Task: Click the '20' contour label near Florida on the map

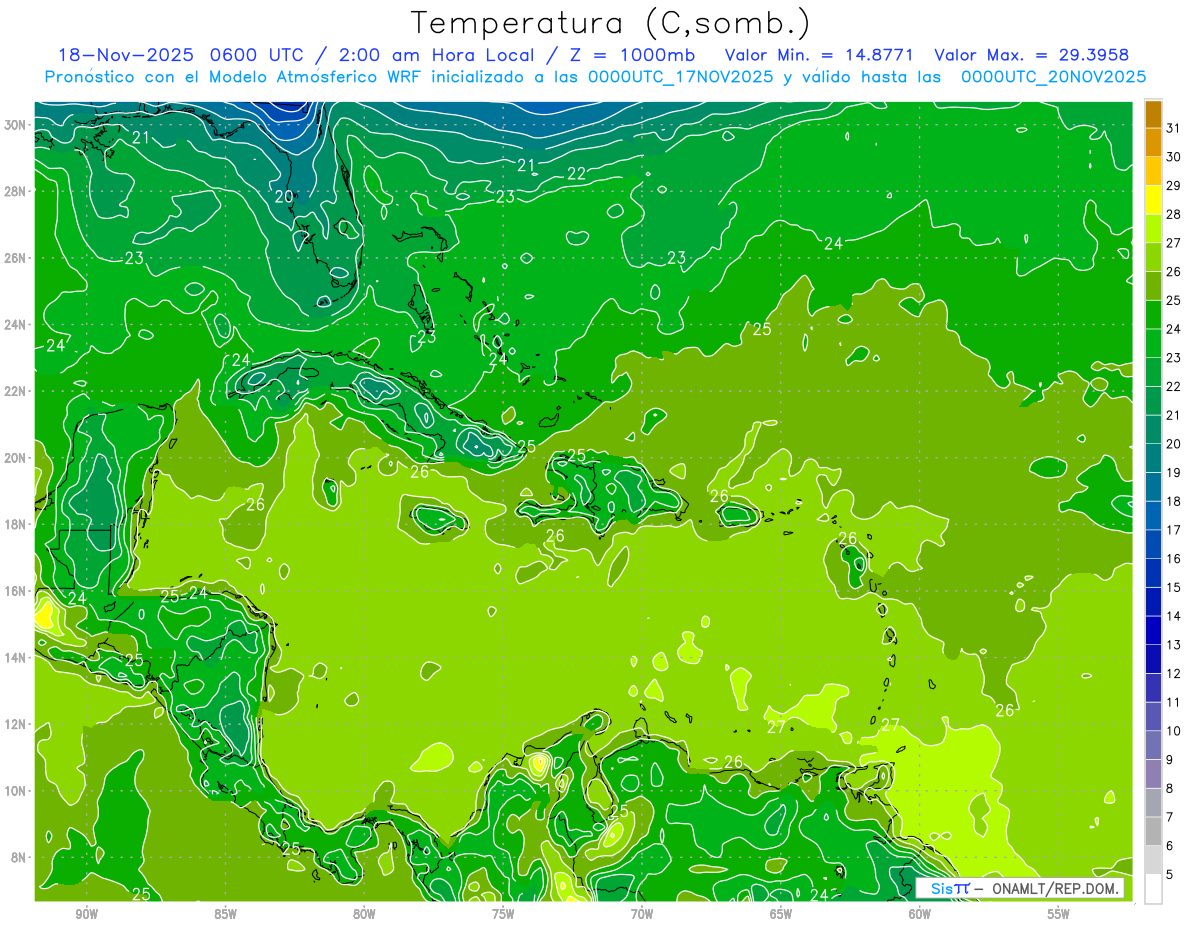Action: tap(284, 197)
